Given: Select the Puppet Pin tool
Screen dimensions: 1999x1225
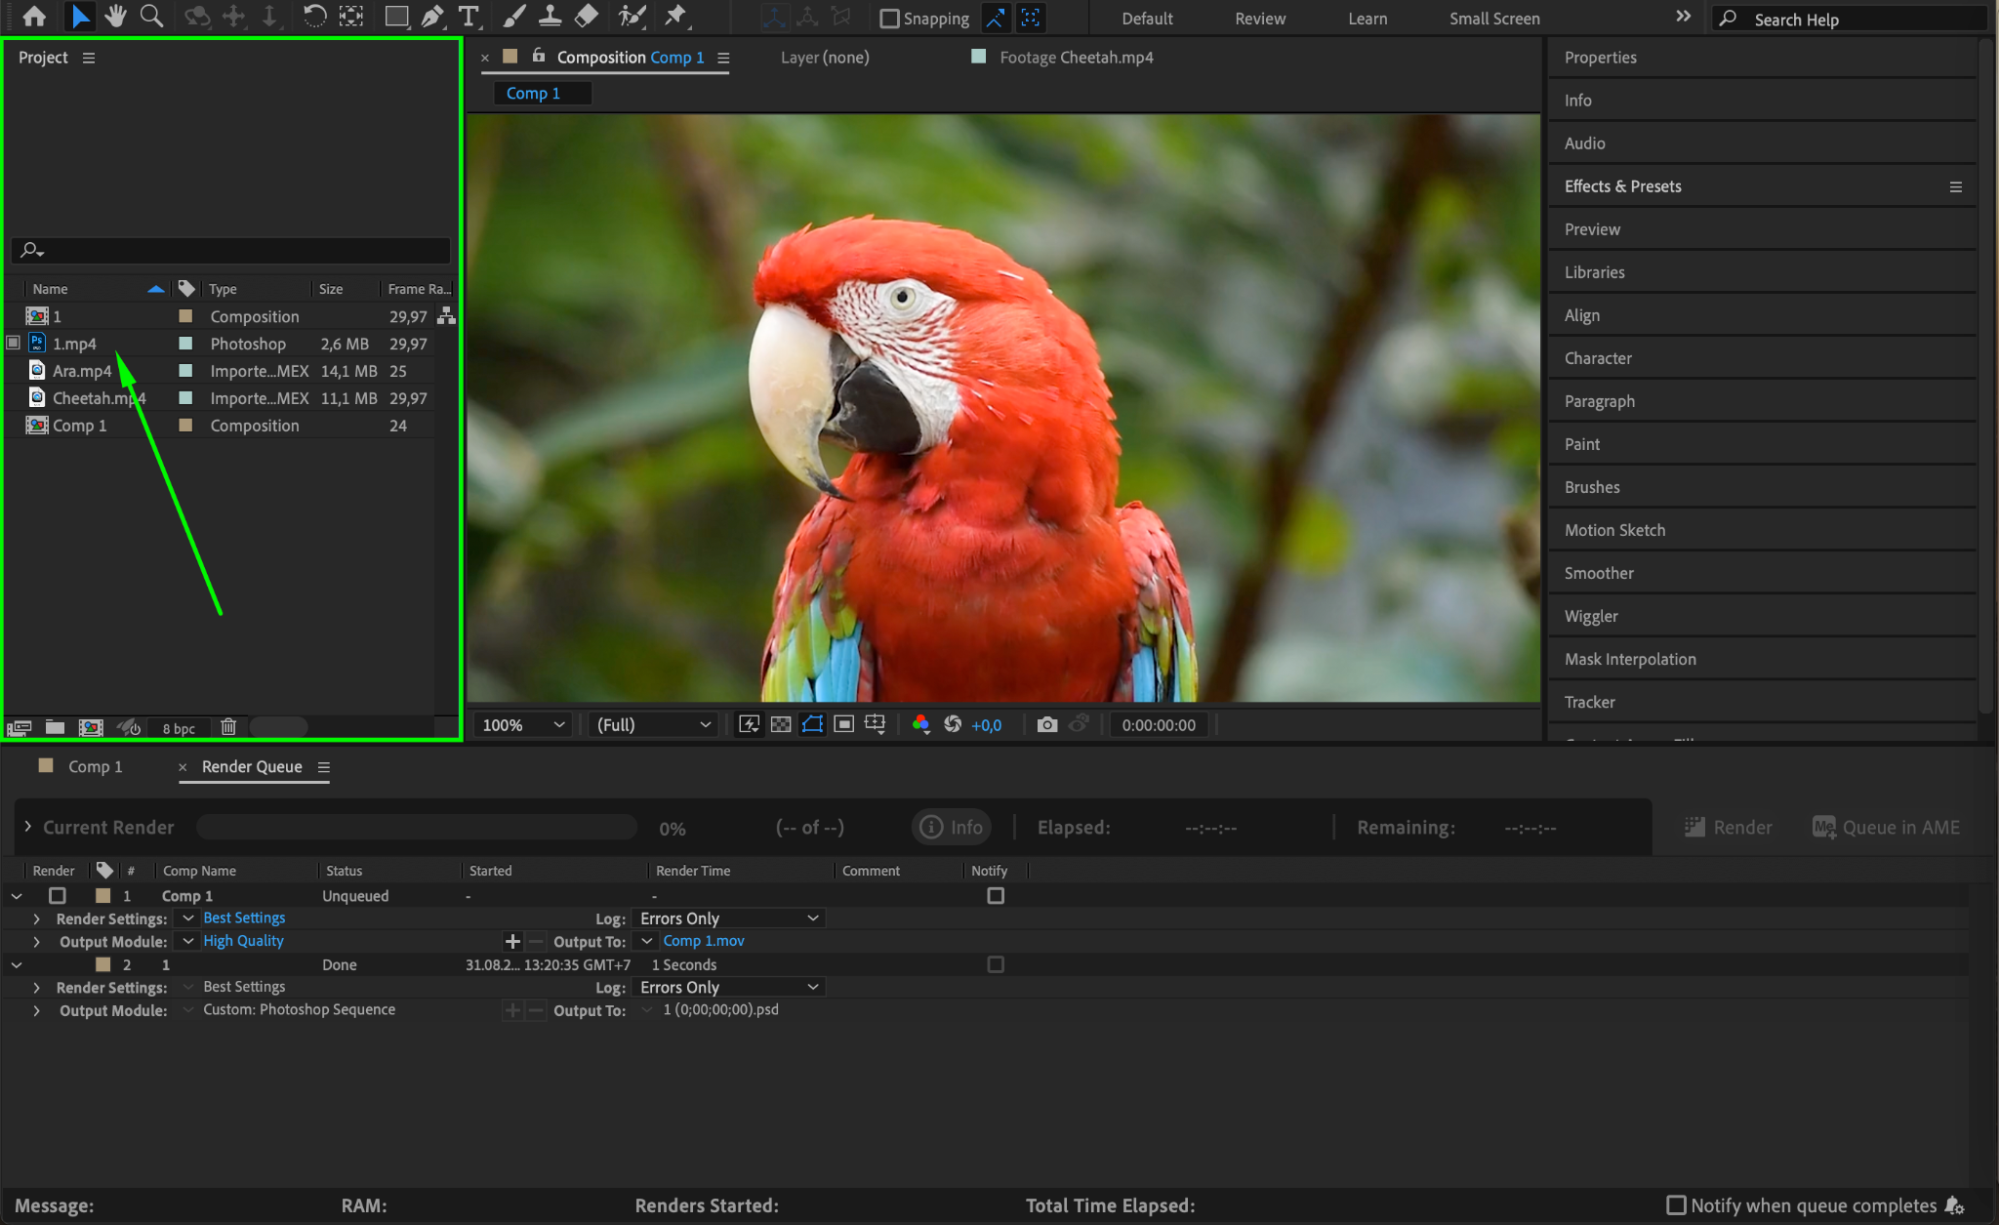Looking at the screenshot, I should (676, 16).
